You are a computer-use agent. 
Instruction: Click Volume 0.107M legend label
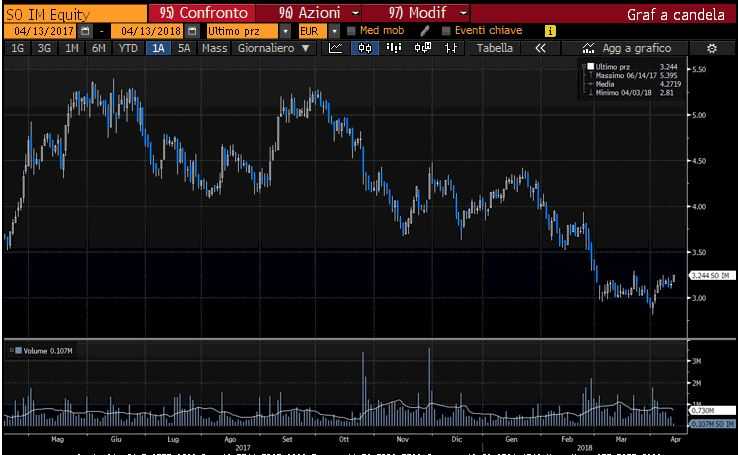(48, 351)
